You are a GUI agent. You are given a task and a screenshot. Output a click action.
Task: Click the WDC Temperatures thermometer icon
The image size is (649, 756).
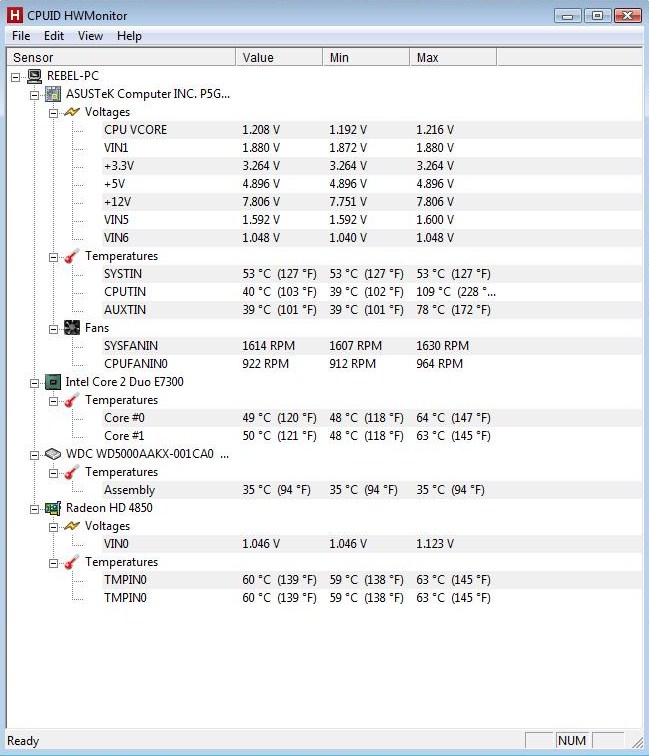72,472
